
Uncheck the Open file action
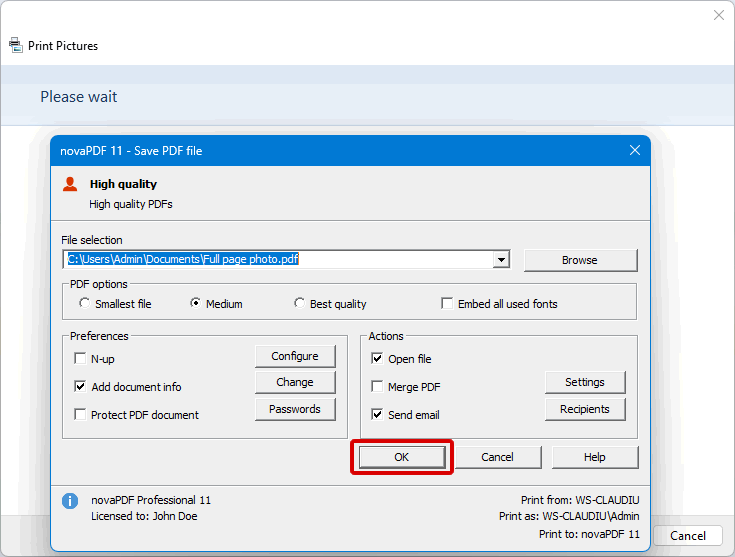[x=377, y=359]
